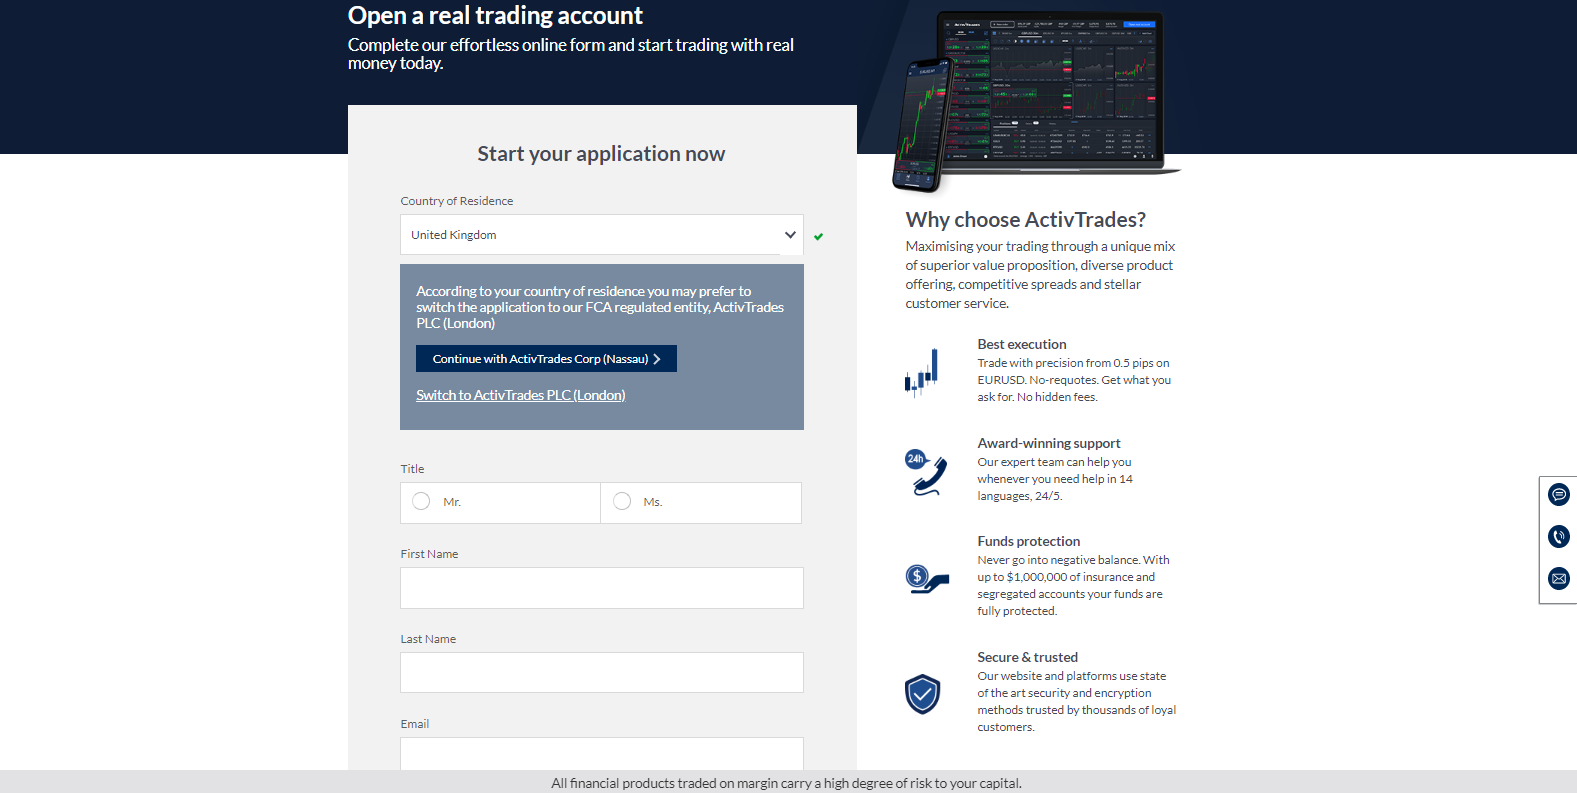Click into the Email input field
Screen dimensions: 1577x793
coord(602,754)
